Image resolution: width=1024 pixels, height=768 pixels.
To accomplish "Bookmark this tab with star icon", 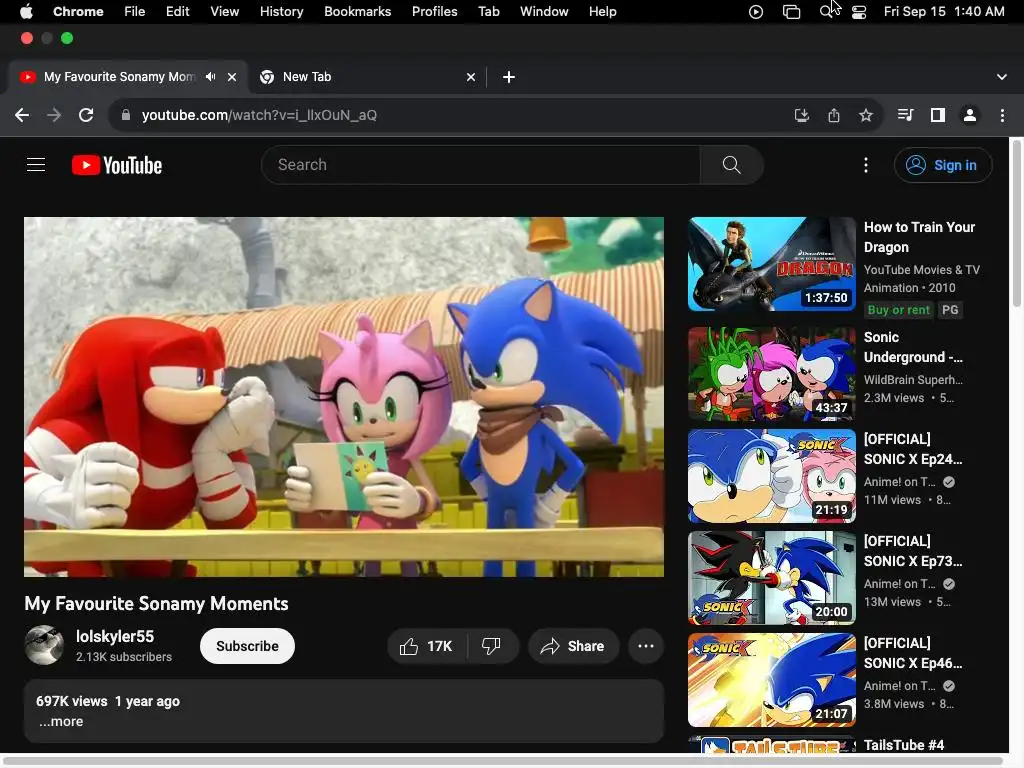I will pos(866,116).
